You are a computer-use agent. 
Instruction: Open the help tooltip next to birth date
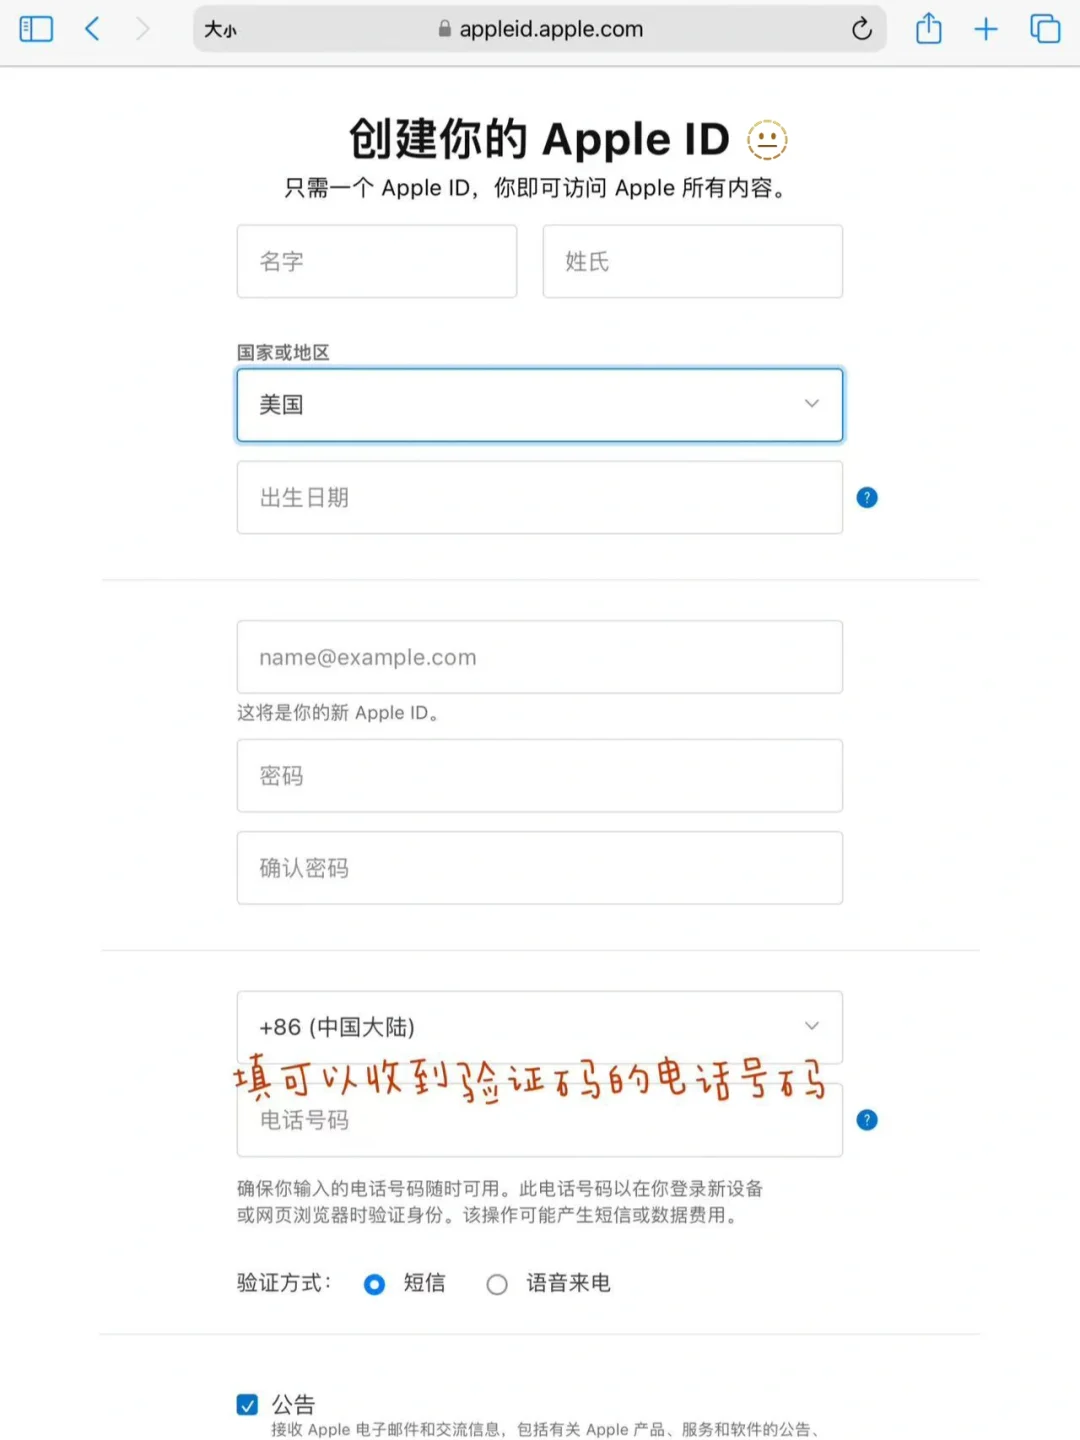866,497
